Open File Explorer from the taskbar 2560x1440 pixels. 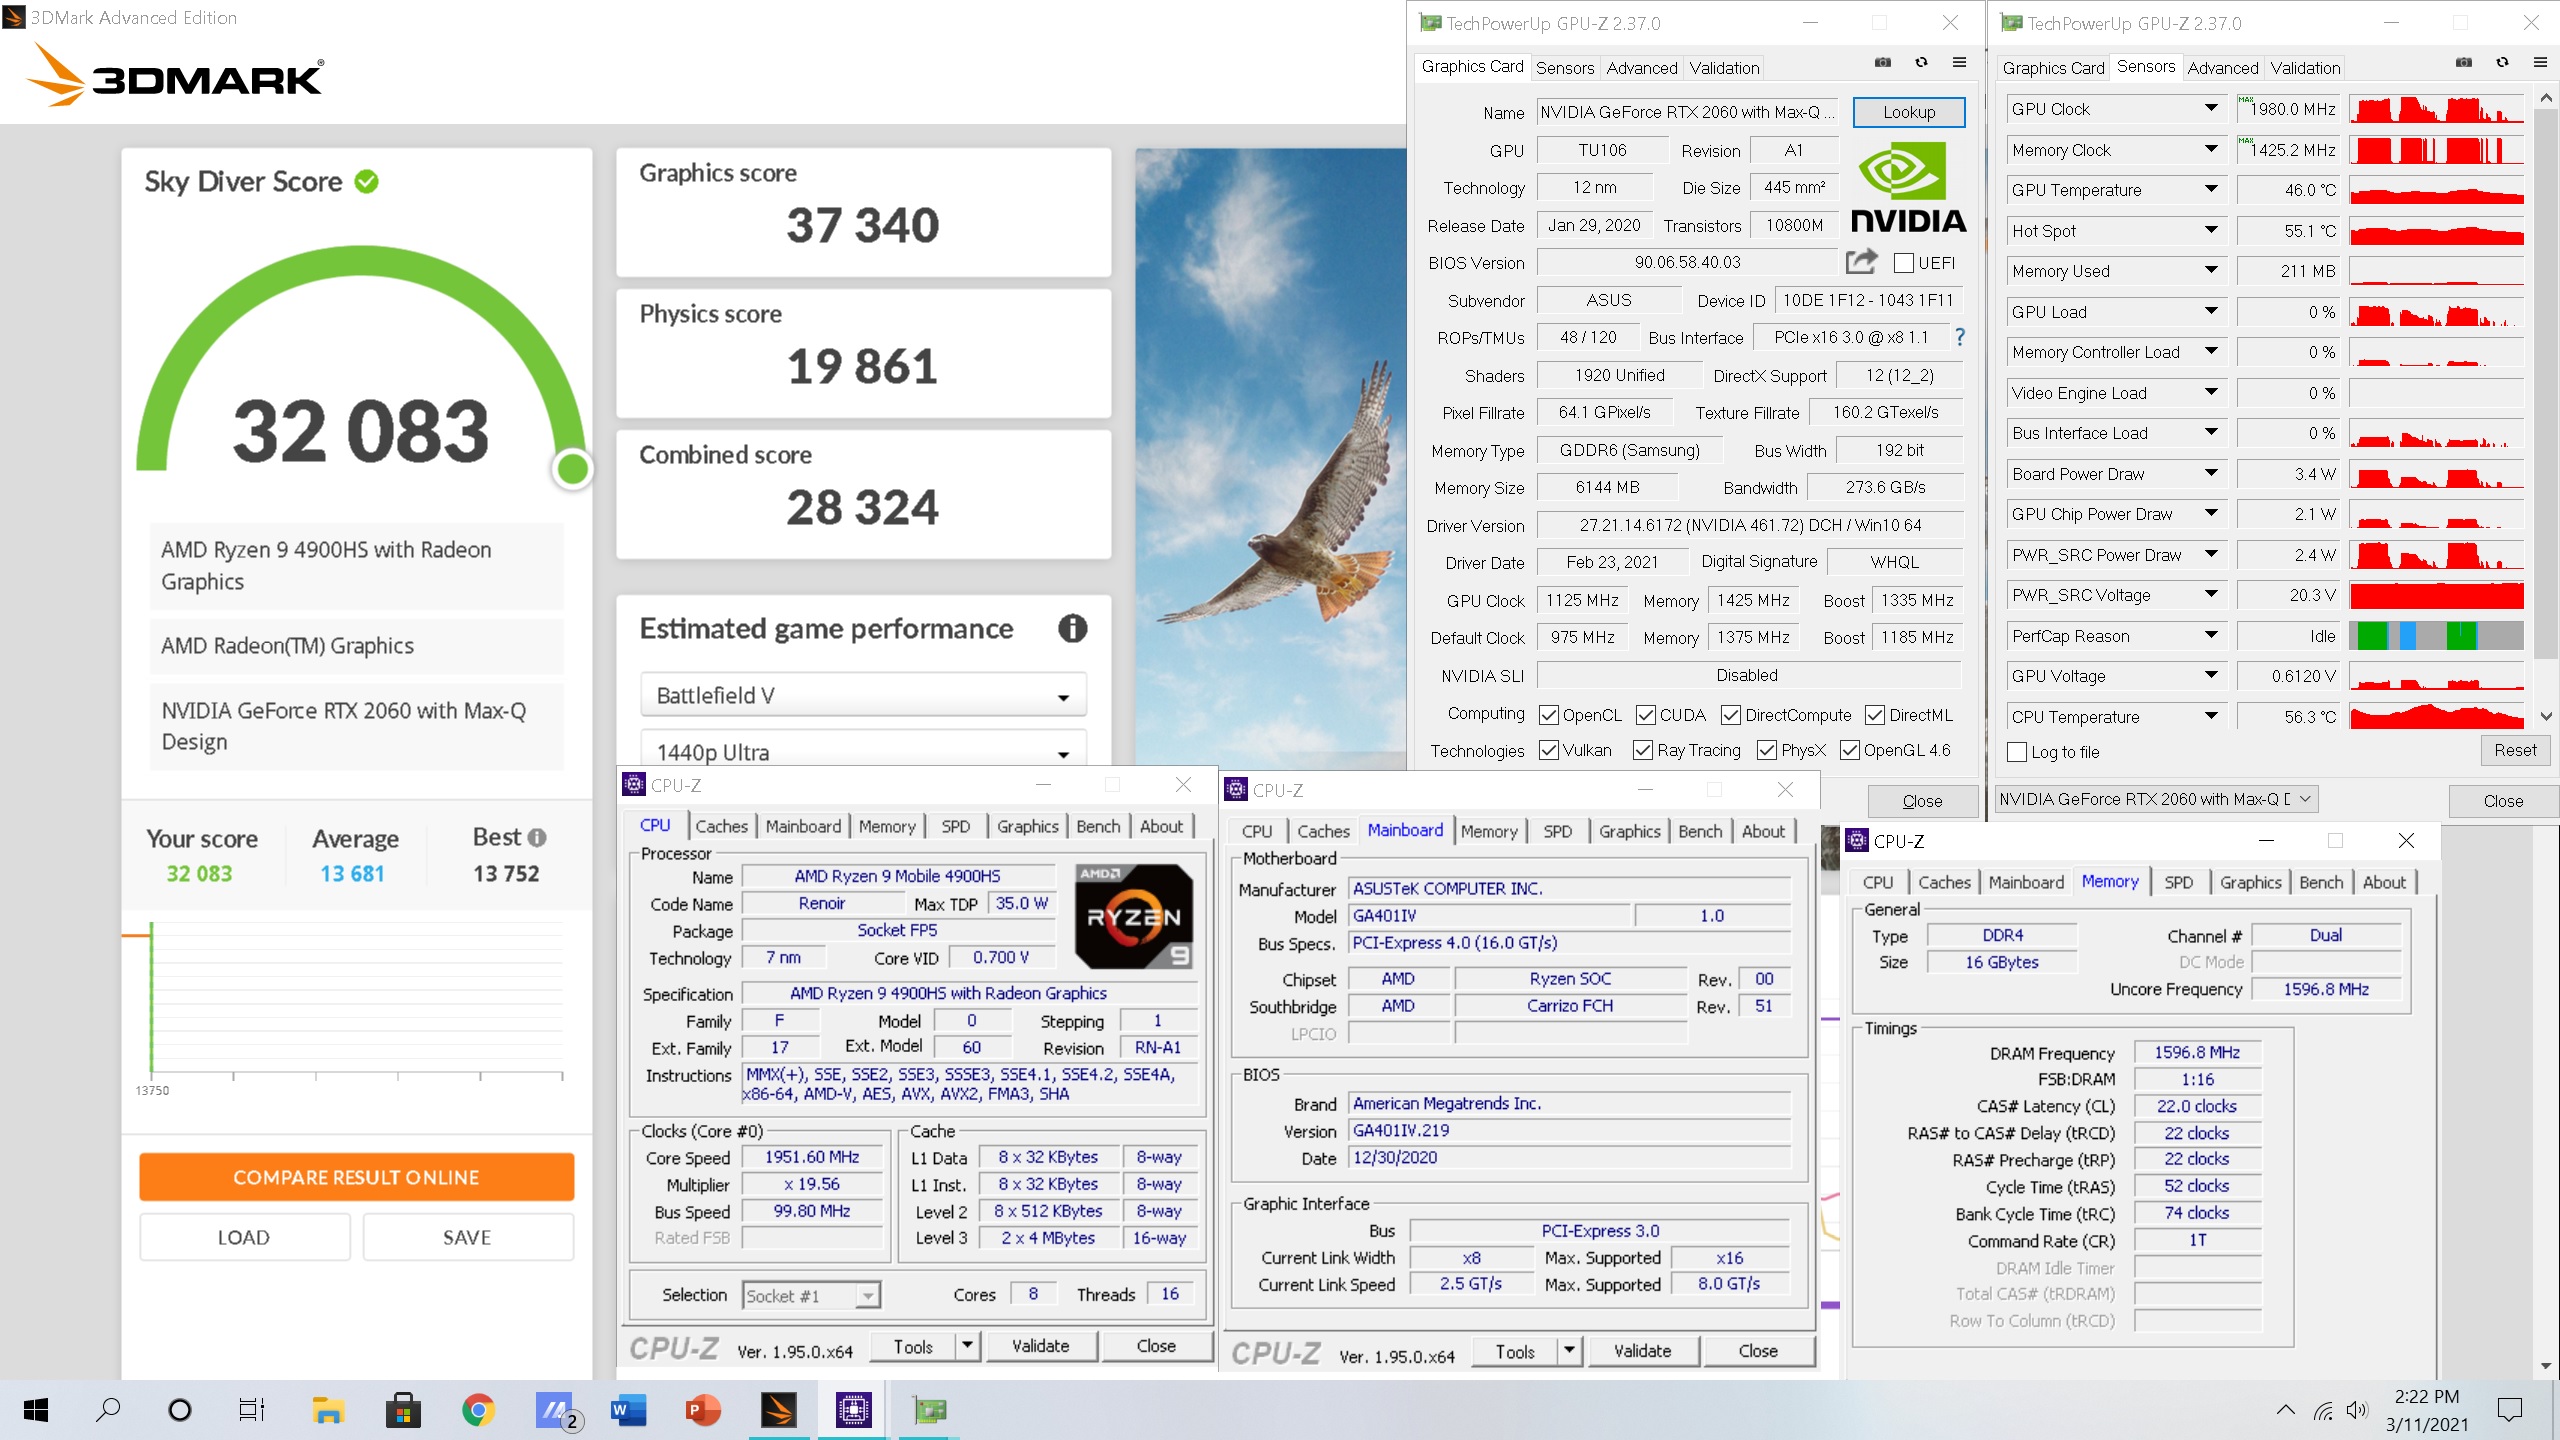pos(328,1410)
